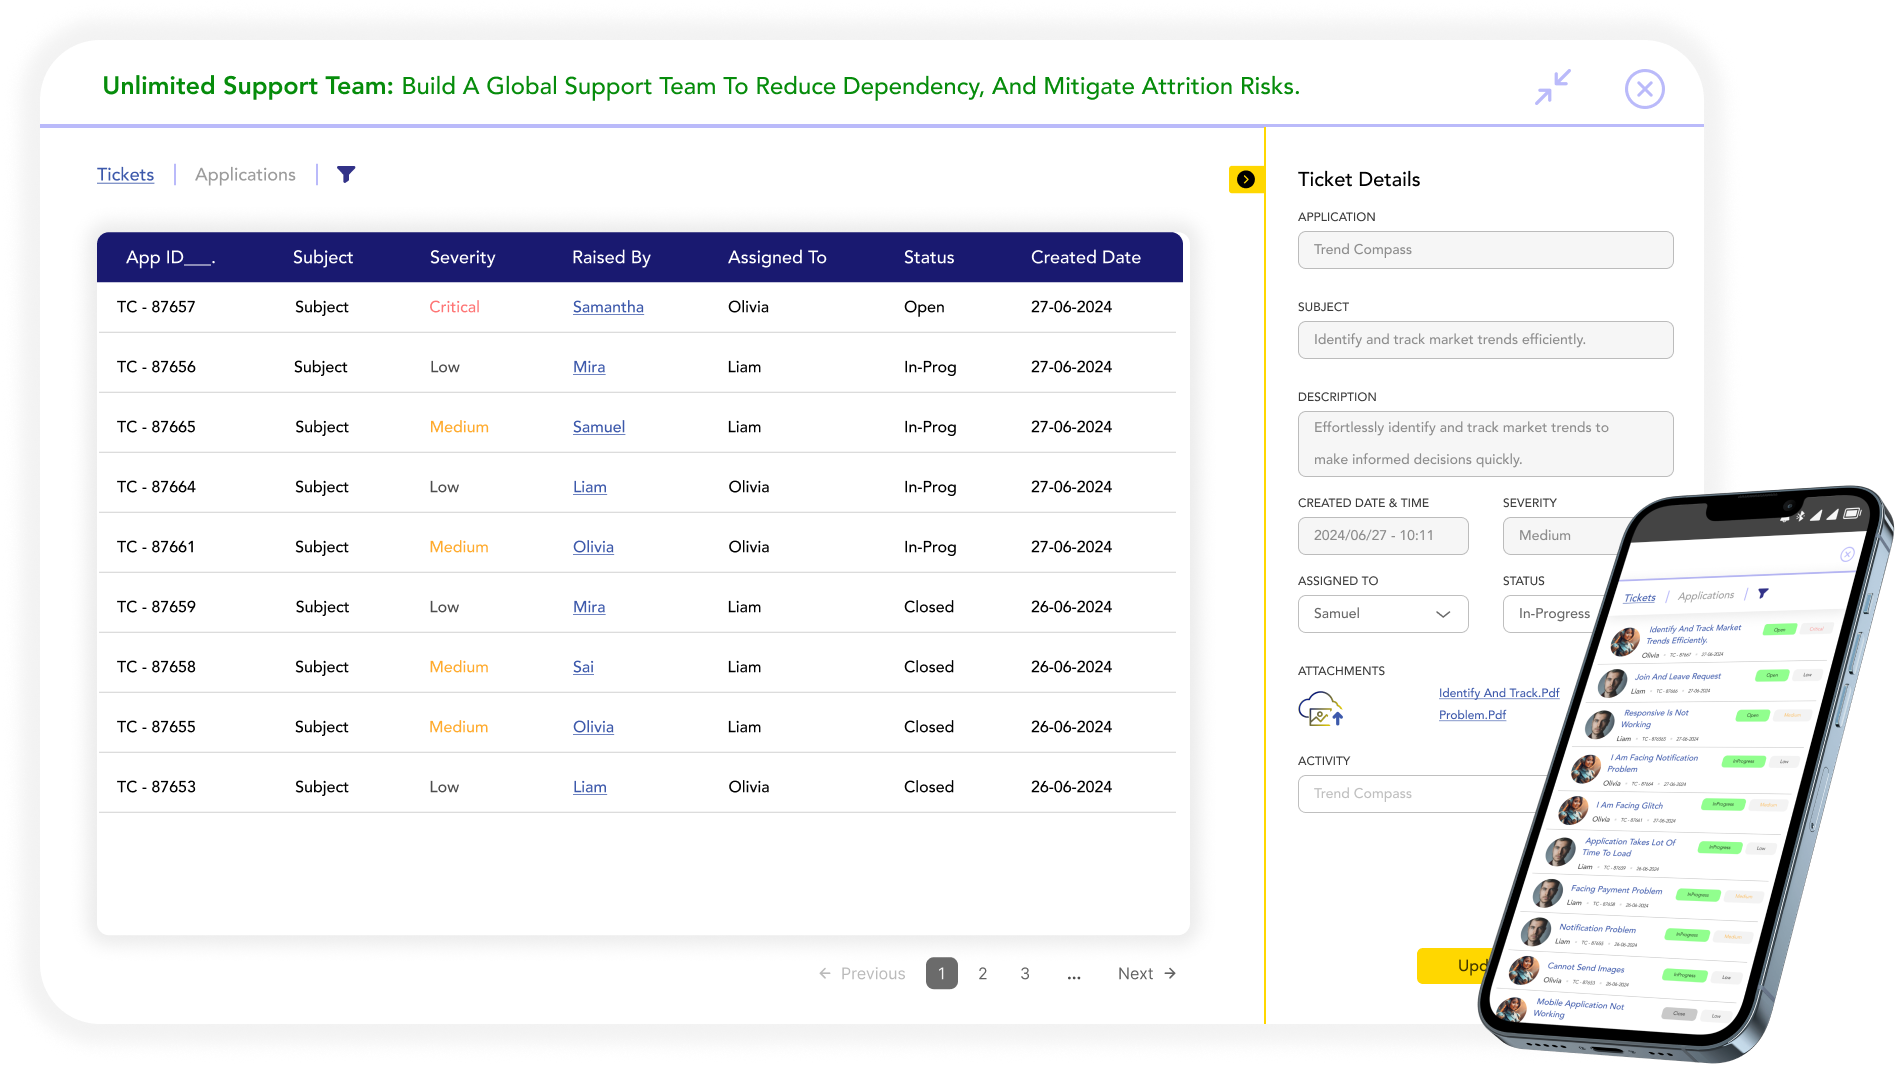Close the panel with the circled X
1896x1065 pixels.
click(1644, 89)
